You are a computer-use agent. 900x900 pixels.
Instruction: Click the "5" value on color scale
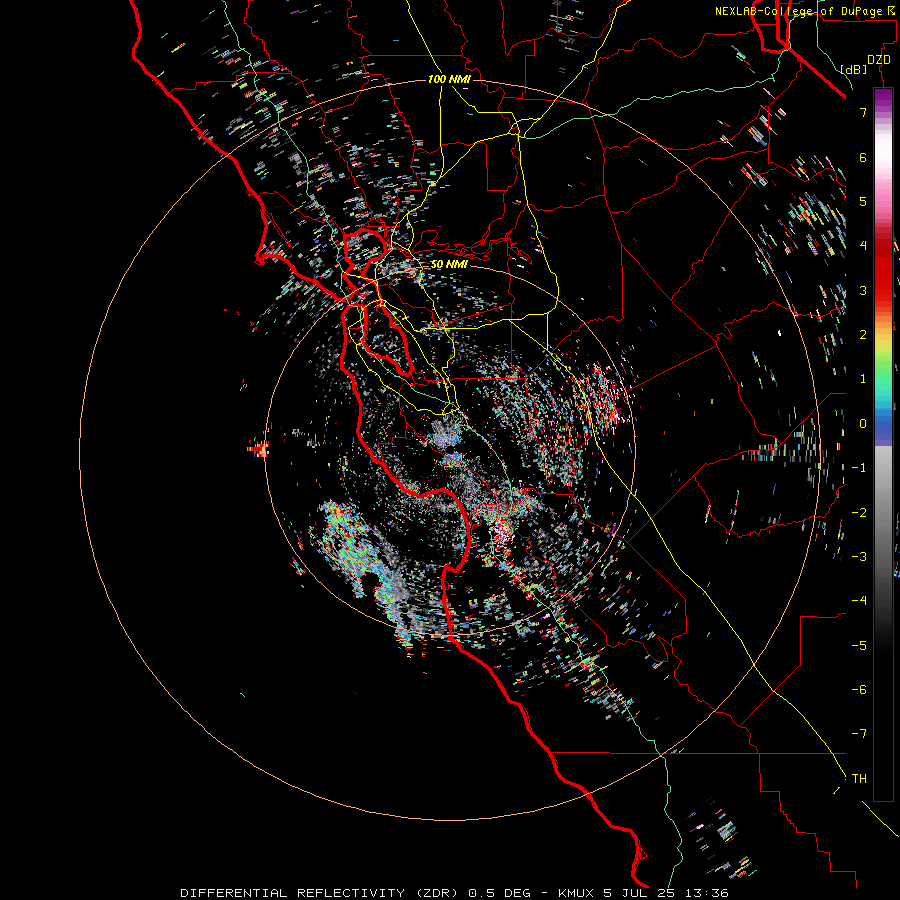(863, 201)
